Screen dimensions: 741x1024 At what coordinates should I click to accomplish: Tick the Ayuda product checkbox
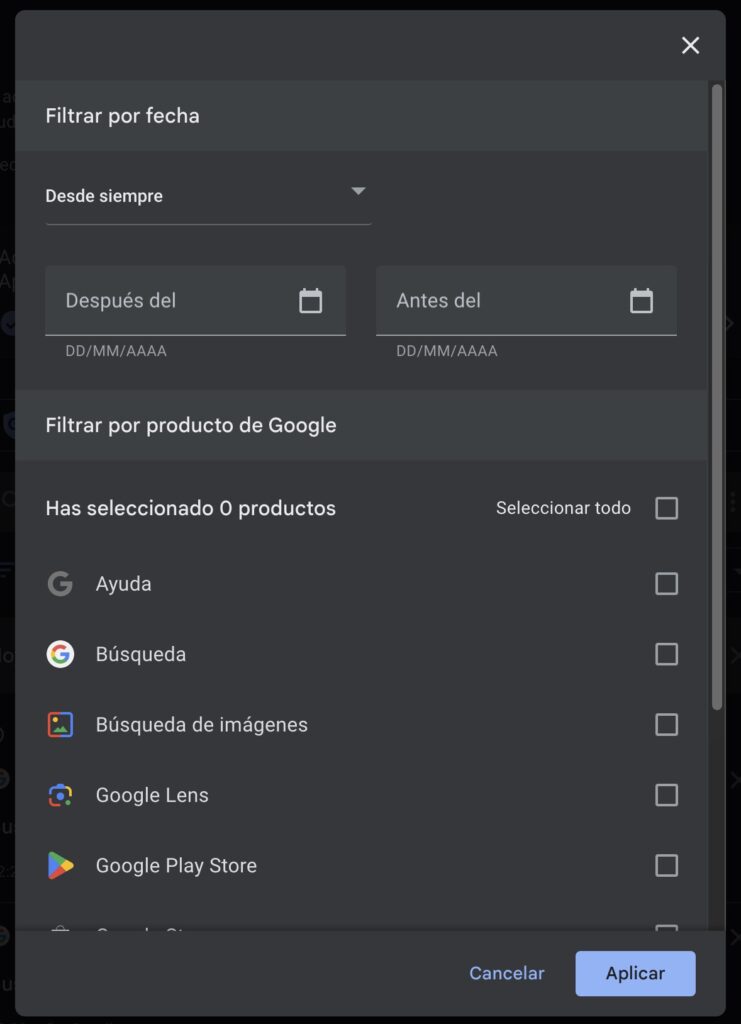[x=666, y=583]
